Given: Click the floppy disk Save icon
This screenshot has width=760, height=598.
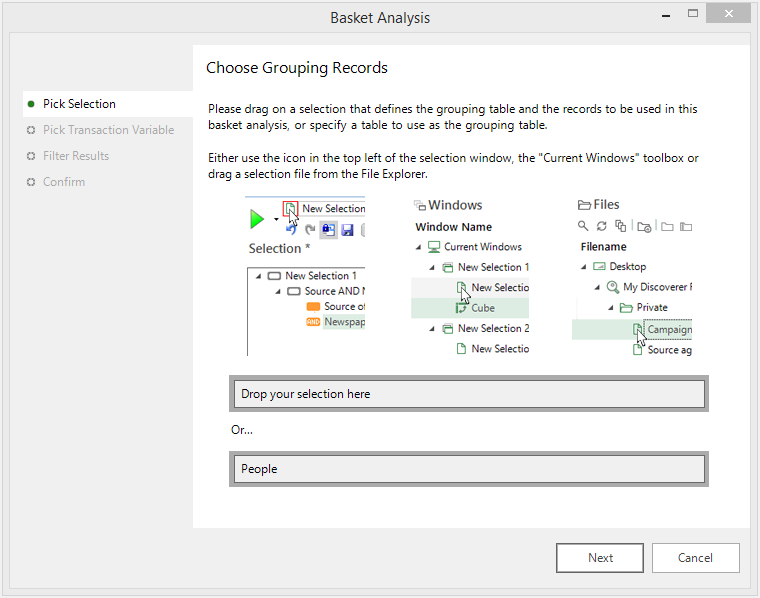Looking at the screenshot, I should tap(348, 230).
